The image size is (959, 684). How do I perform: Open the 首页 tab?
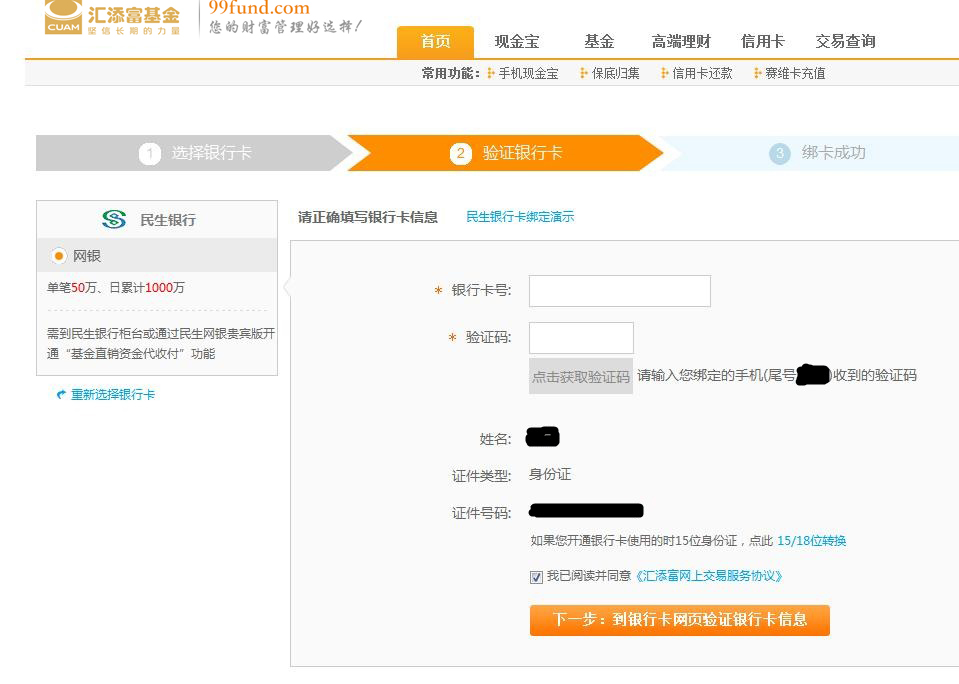click(x=435, y=42)
